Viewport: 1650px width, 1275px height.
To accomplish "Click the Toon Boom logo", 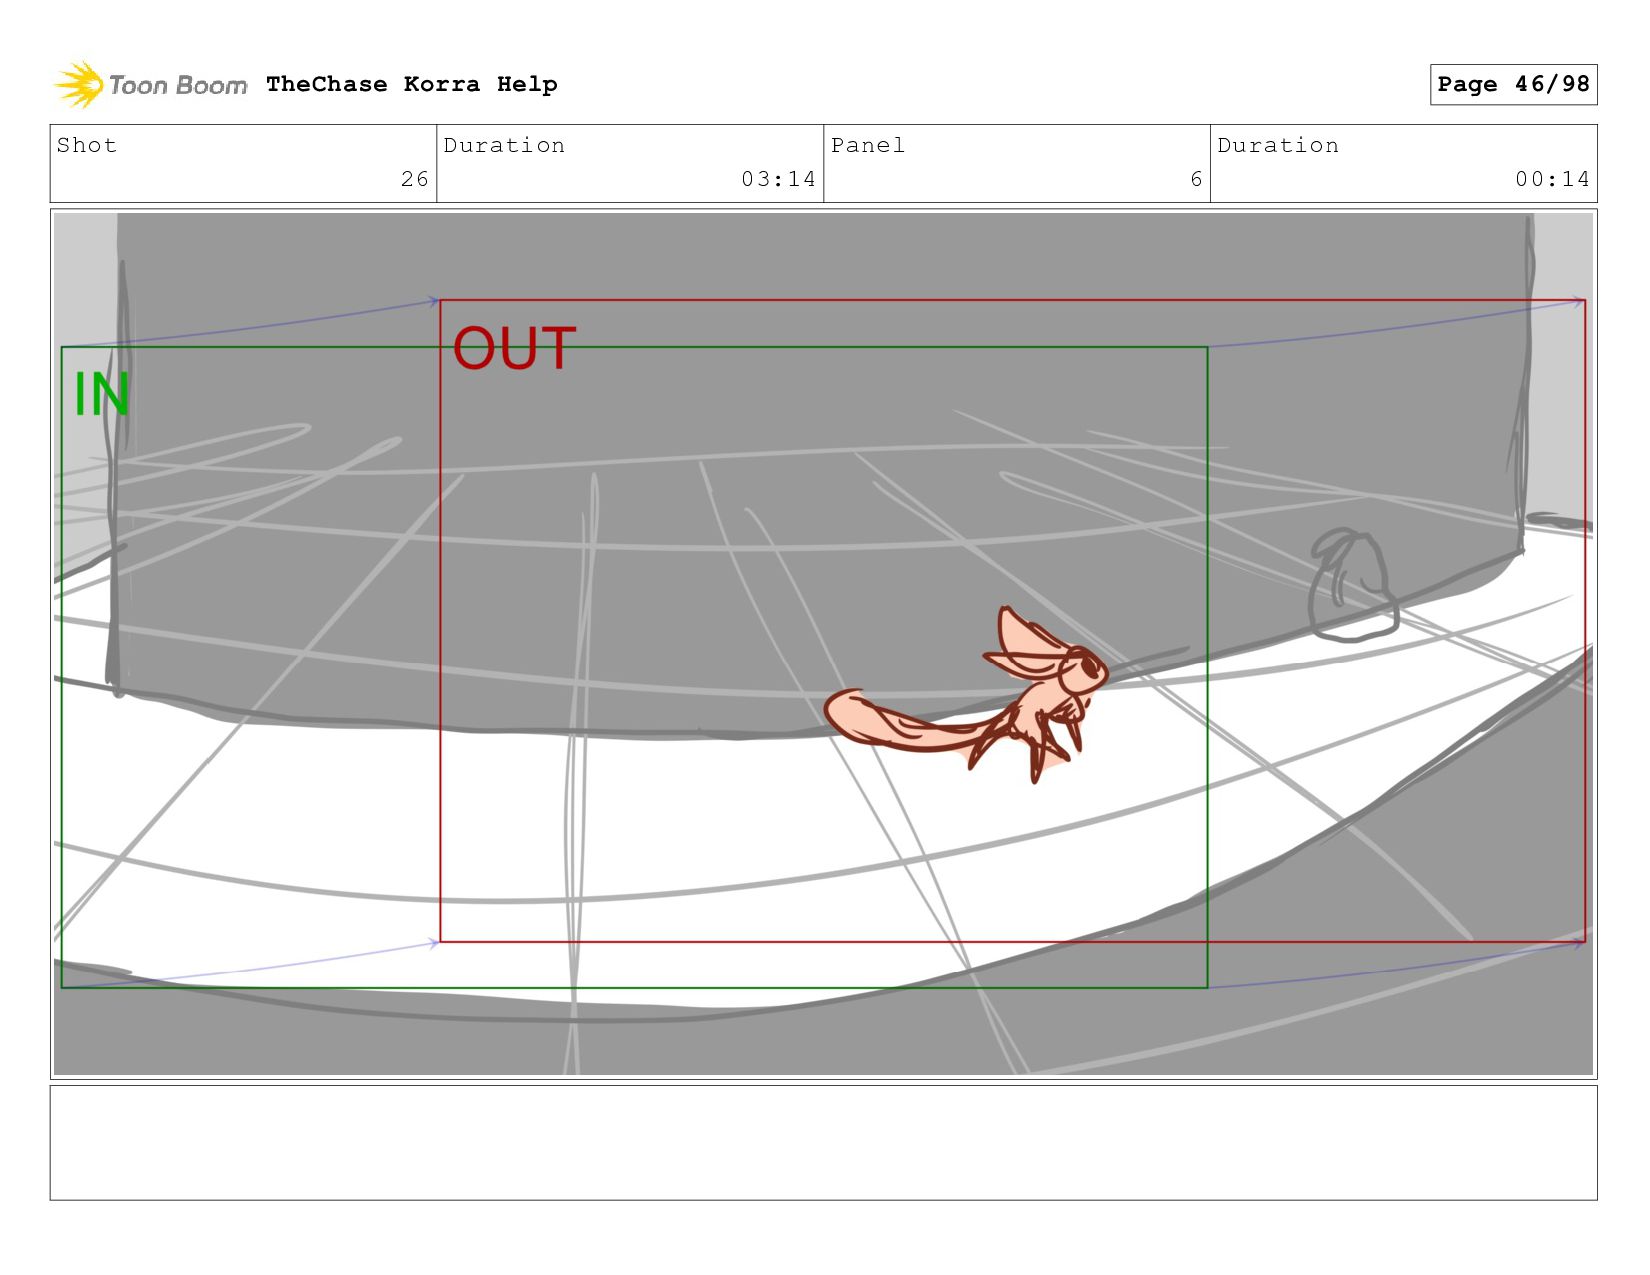I will [150, 85].
